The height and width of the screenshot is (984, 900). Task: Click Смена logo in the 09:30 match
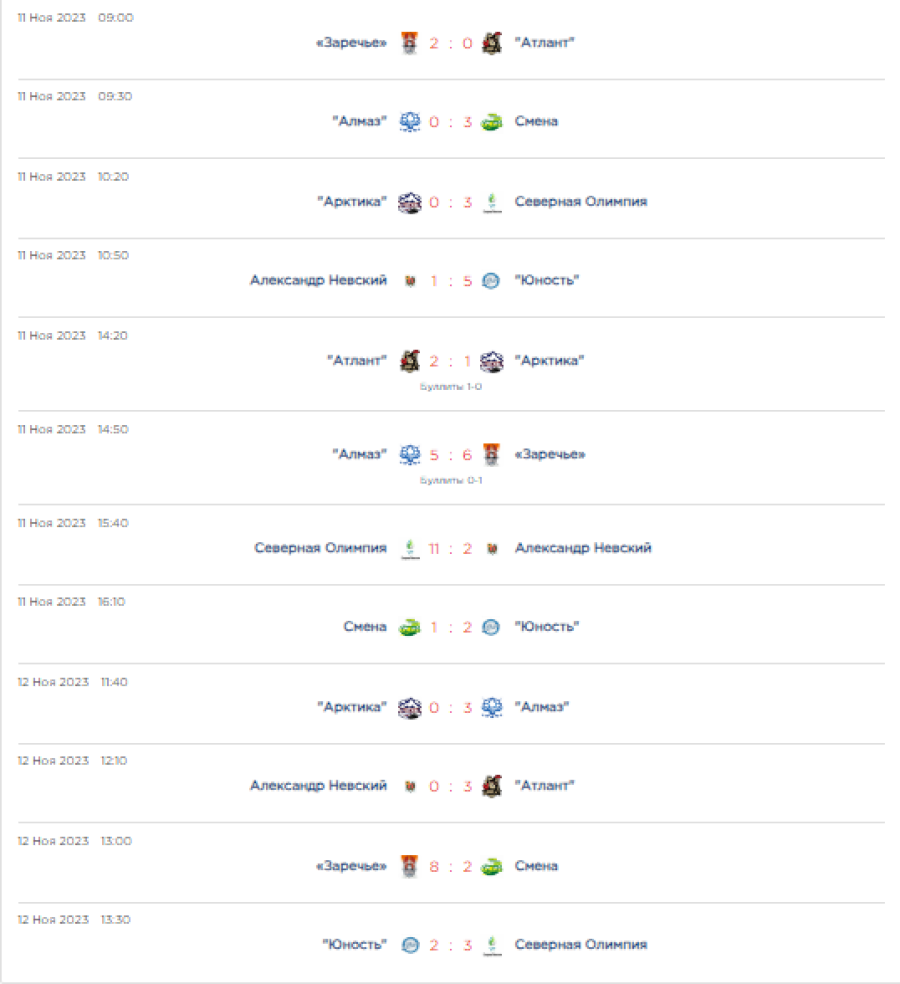coord(491,122)
